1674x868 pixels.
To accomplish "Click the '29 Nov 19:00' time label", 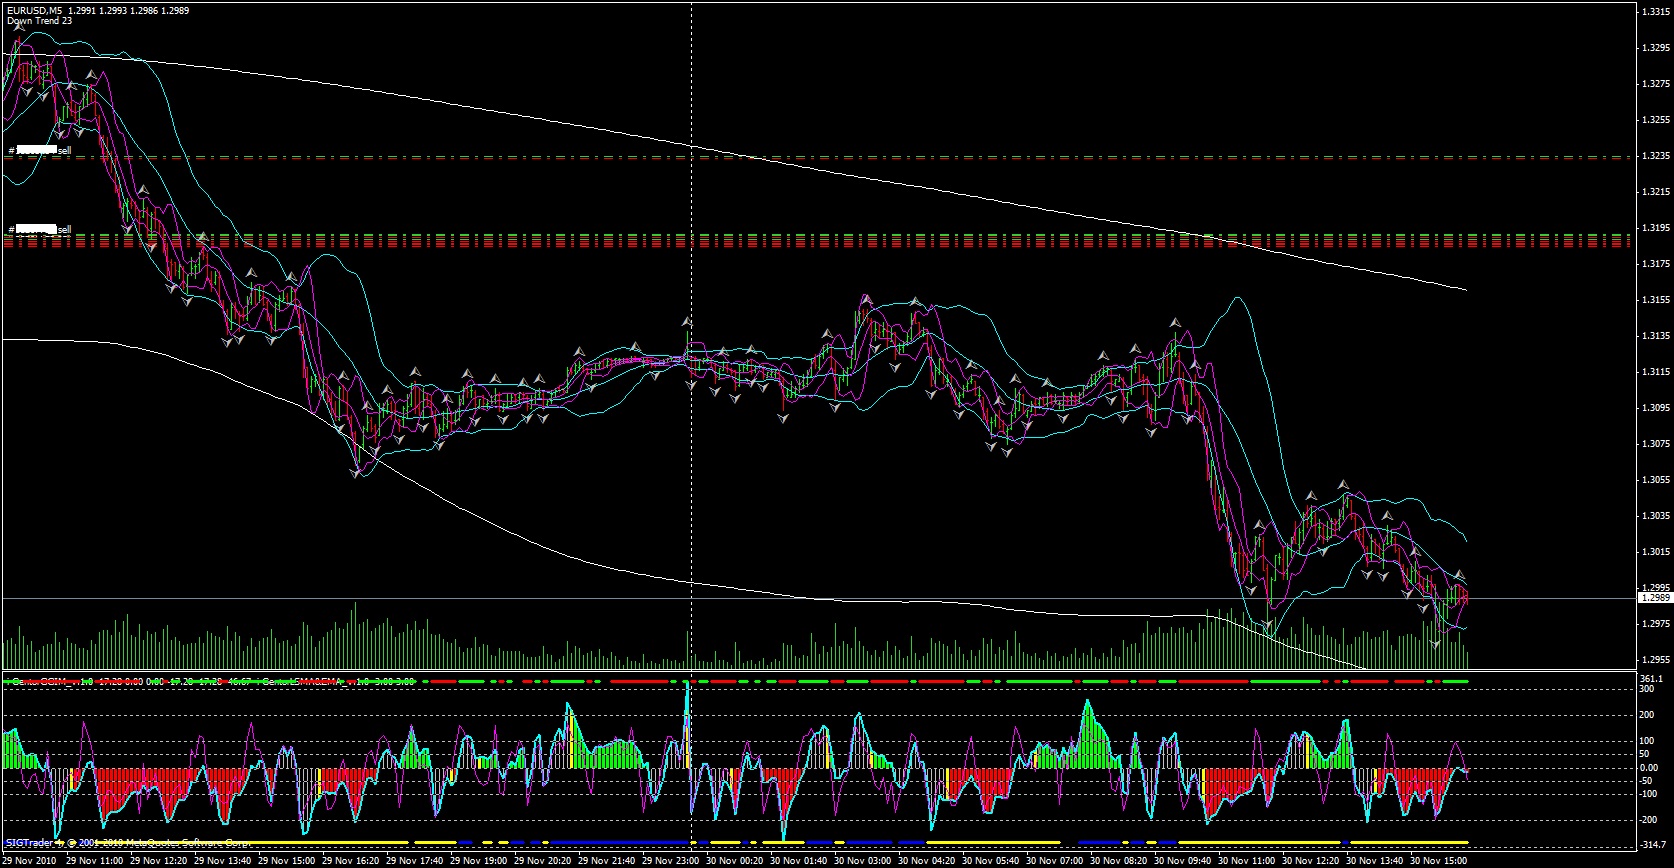I will coord(479,860).
